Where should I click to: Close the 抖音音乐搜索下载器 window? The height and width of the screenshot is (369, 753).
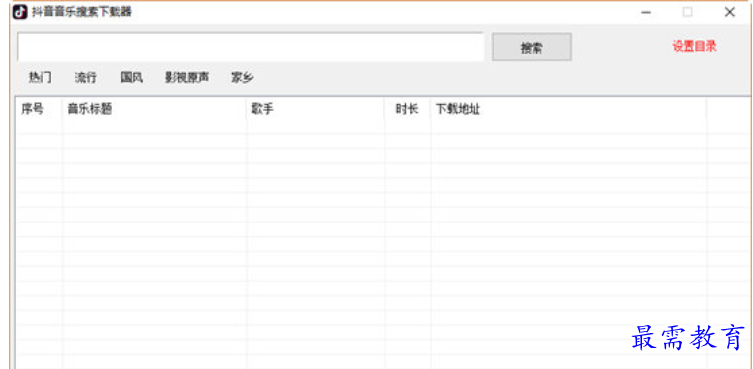click(729, 12)
